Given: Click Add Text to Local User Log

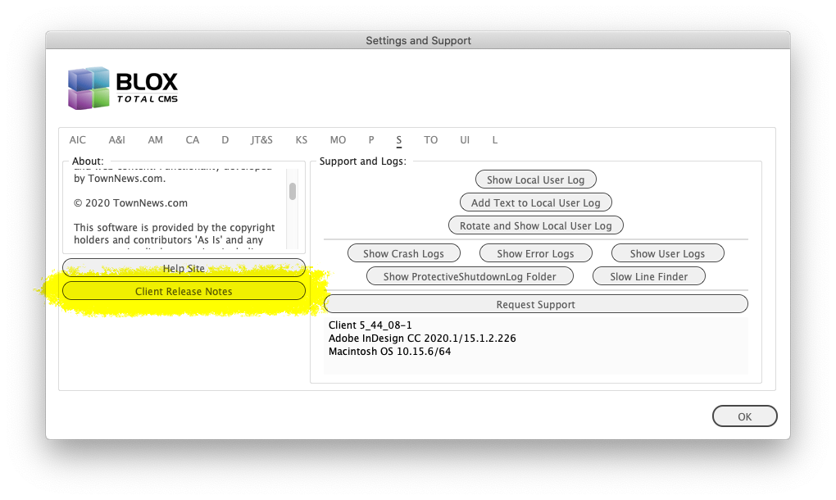Looking at the screenshot, I should click(x=535, y=203).
